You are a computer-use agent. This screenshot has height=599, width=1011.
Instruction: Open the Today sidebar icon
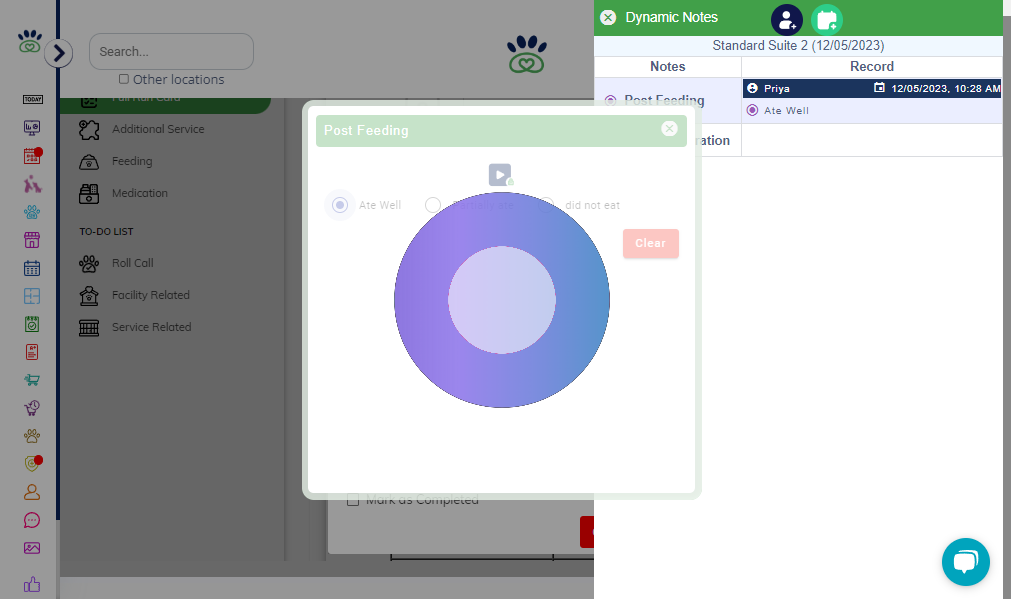[32, 99]
